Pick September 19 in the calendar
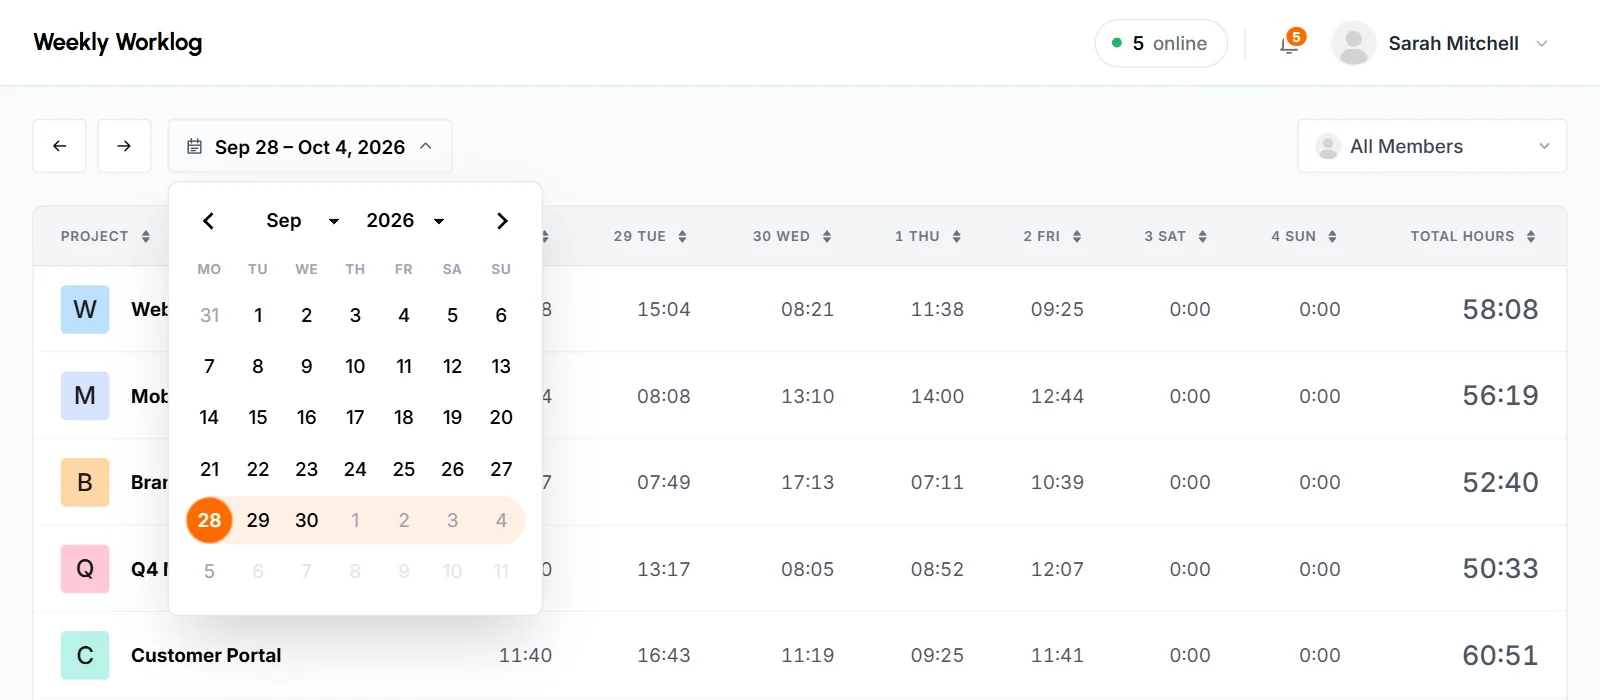 pos(452,417)
